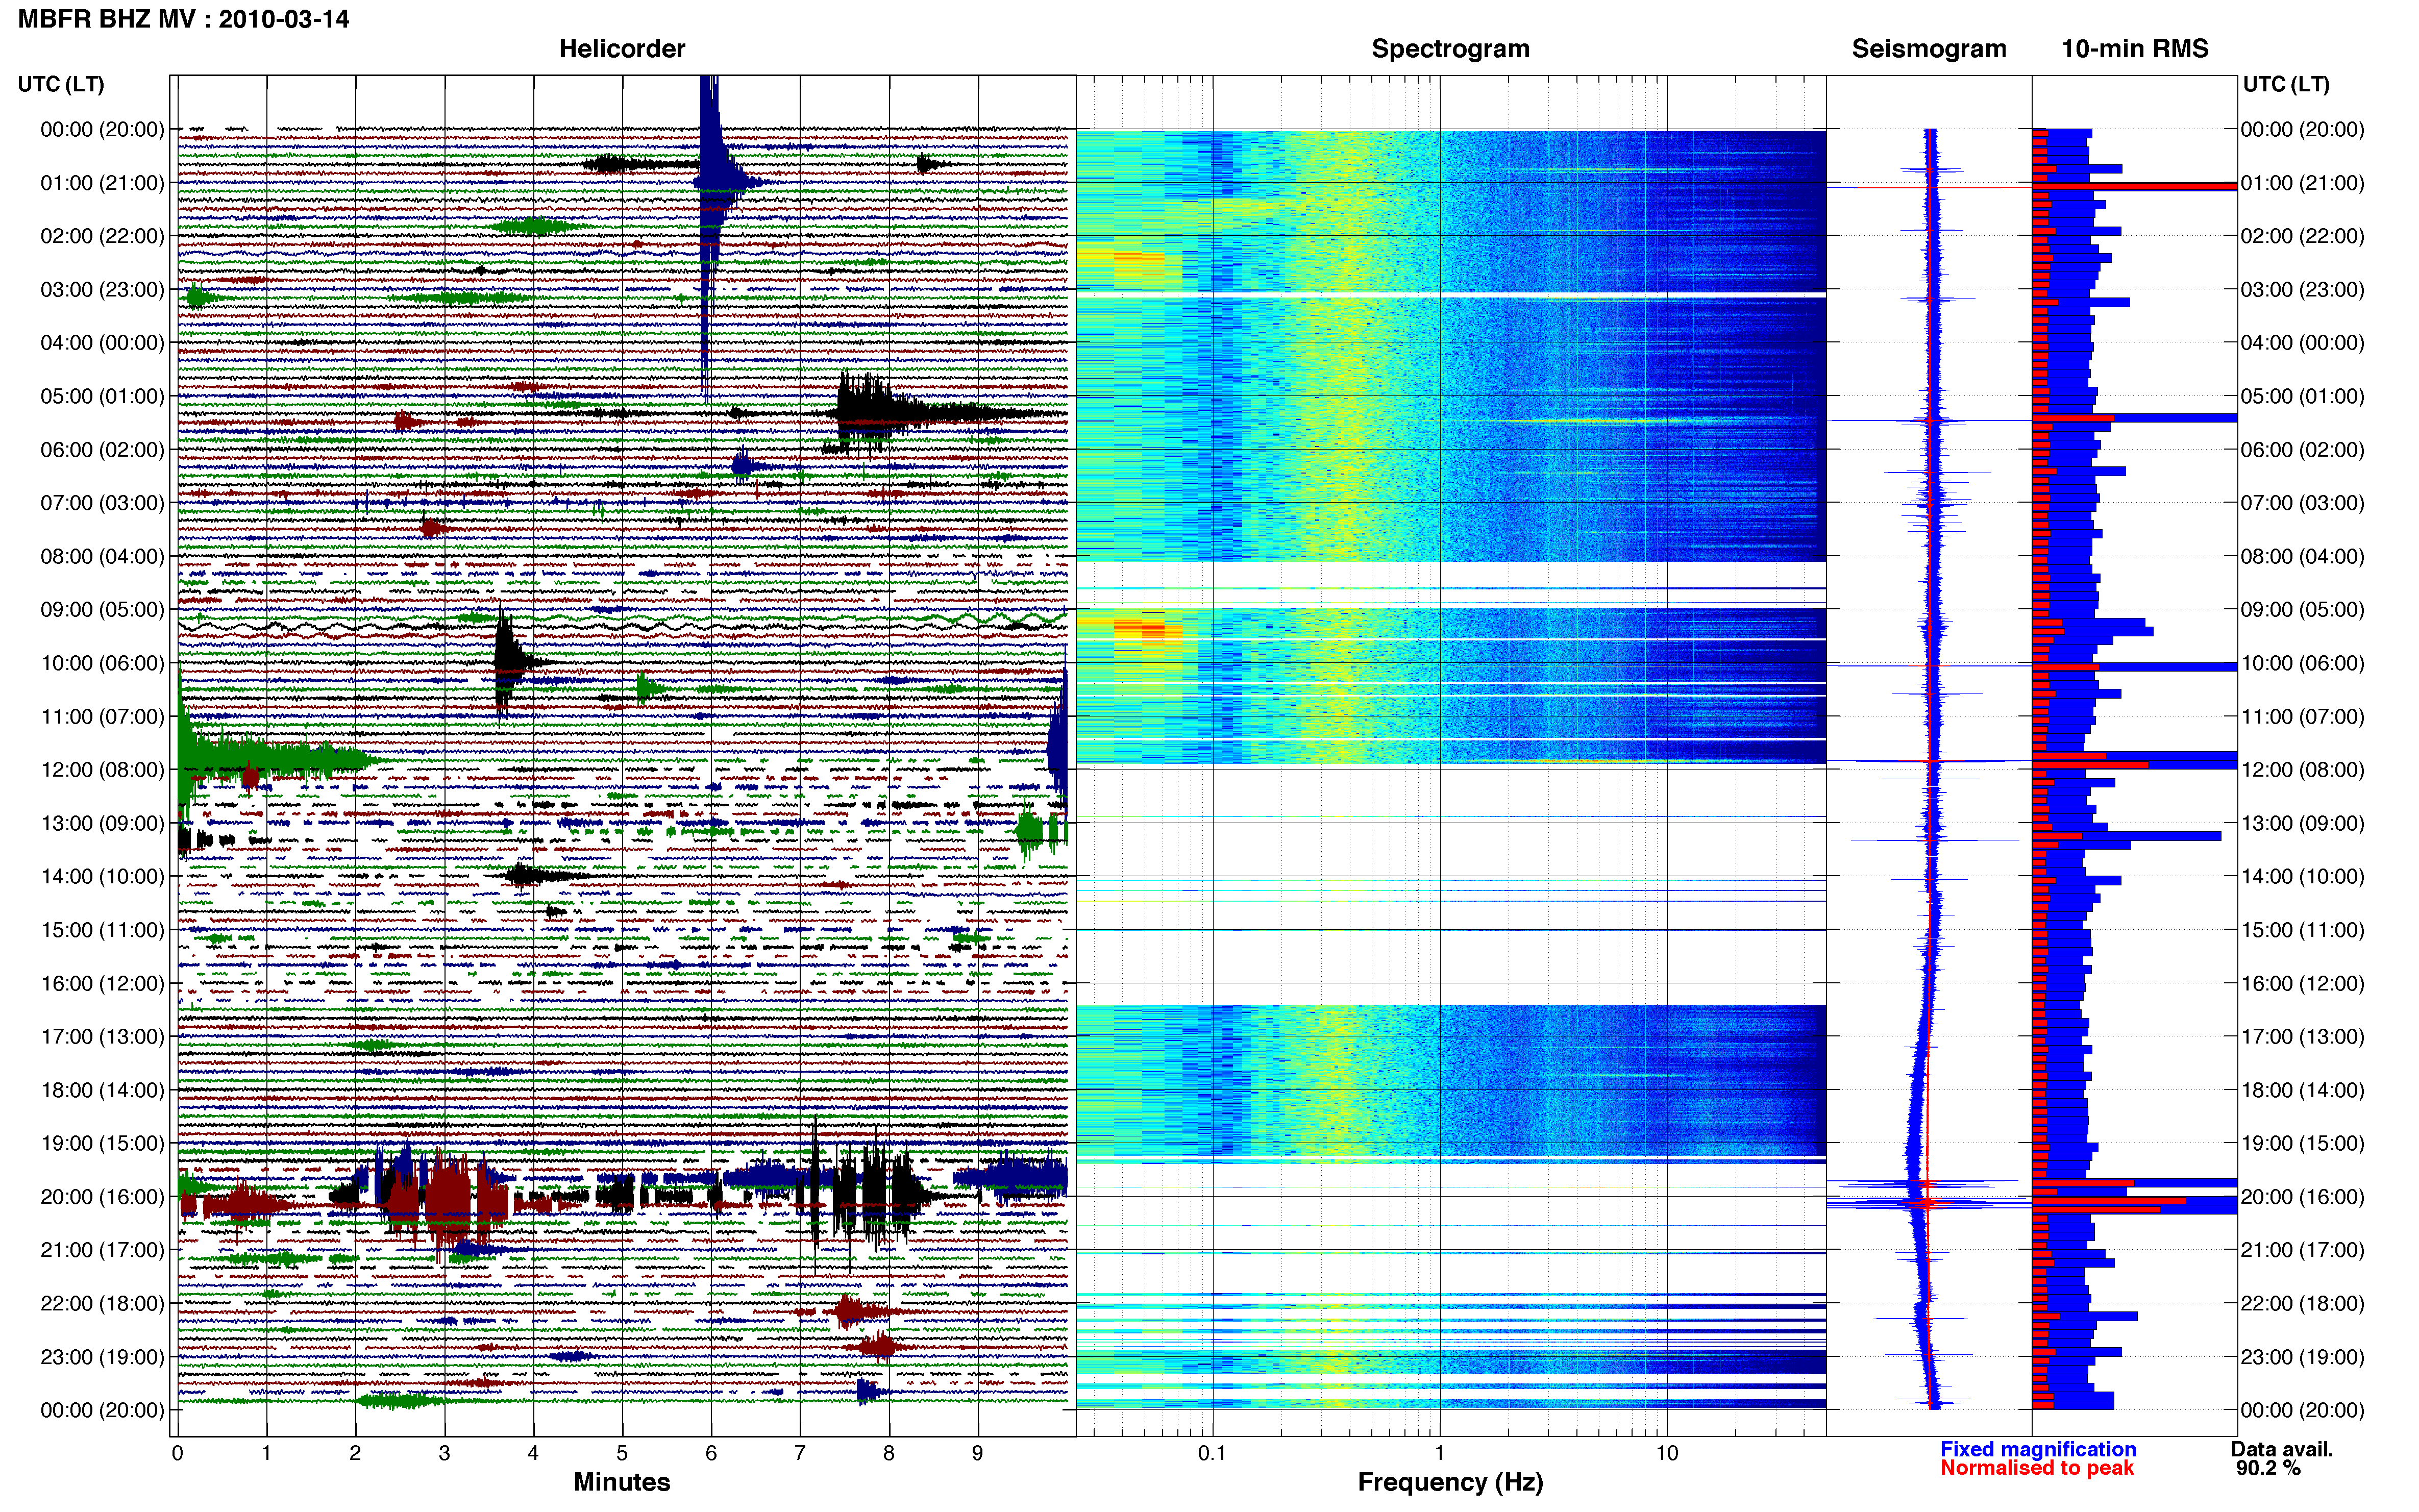2419x1512 pixels.
Task: Click the minutes tick label 9
Action: point(978,1453)
